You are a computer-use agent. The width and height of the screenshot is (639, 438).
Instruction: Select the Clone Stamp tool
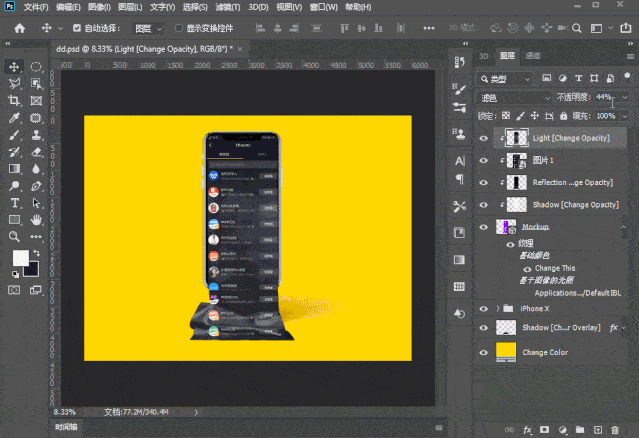(36, 135)
